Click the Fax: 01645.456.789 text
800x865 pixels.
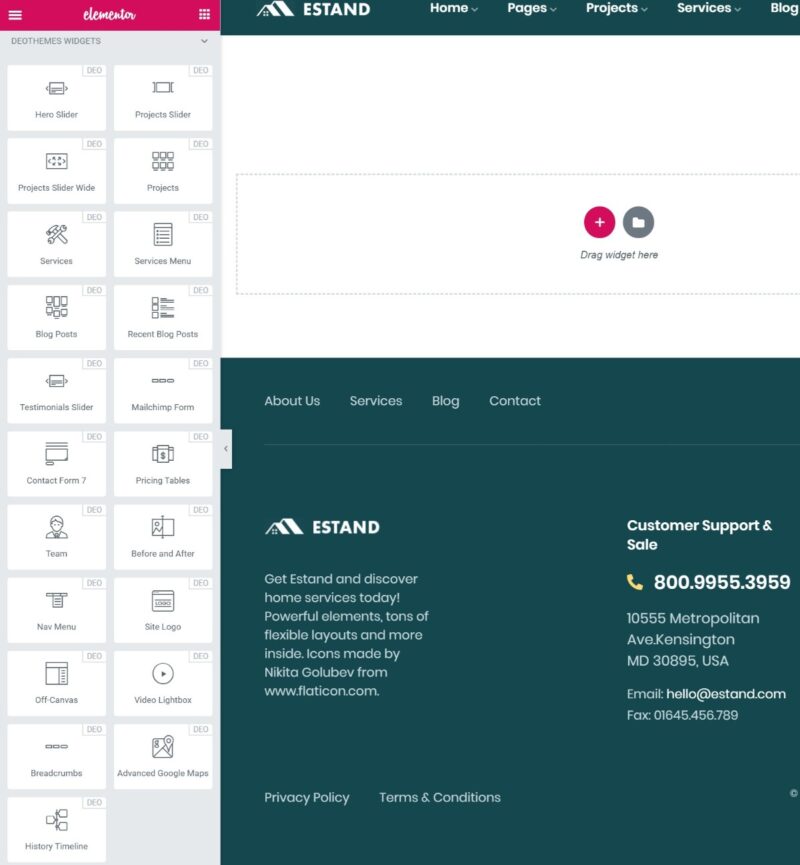click(x=682, y=716)
